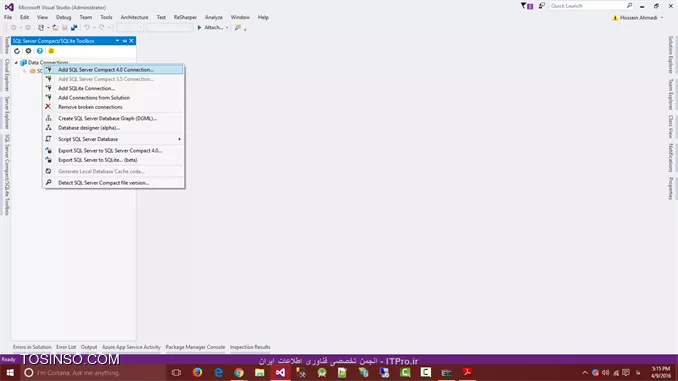Image resolution: width=678 pixels, height=381 pixels.
Task: Click the Open File toolbar icon
Action: point(55,28)
